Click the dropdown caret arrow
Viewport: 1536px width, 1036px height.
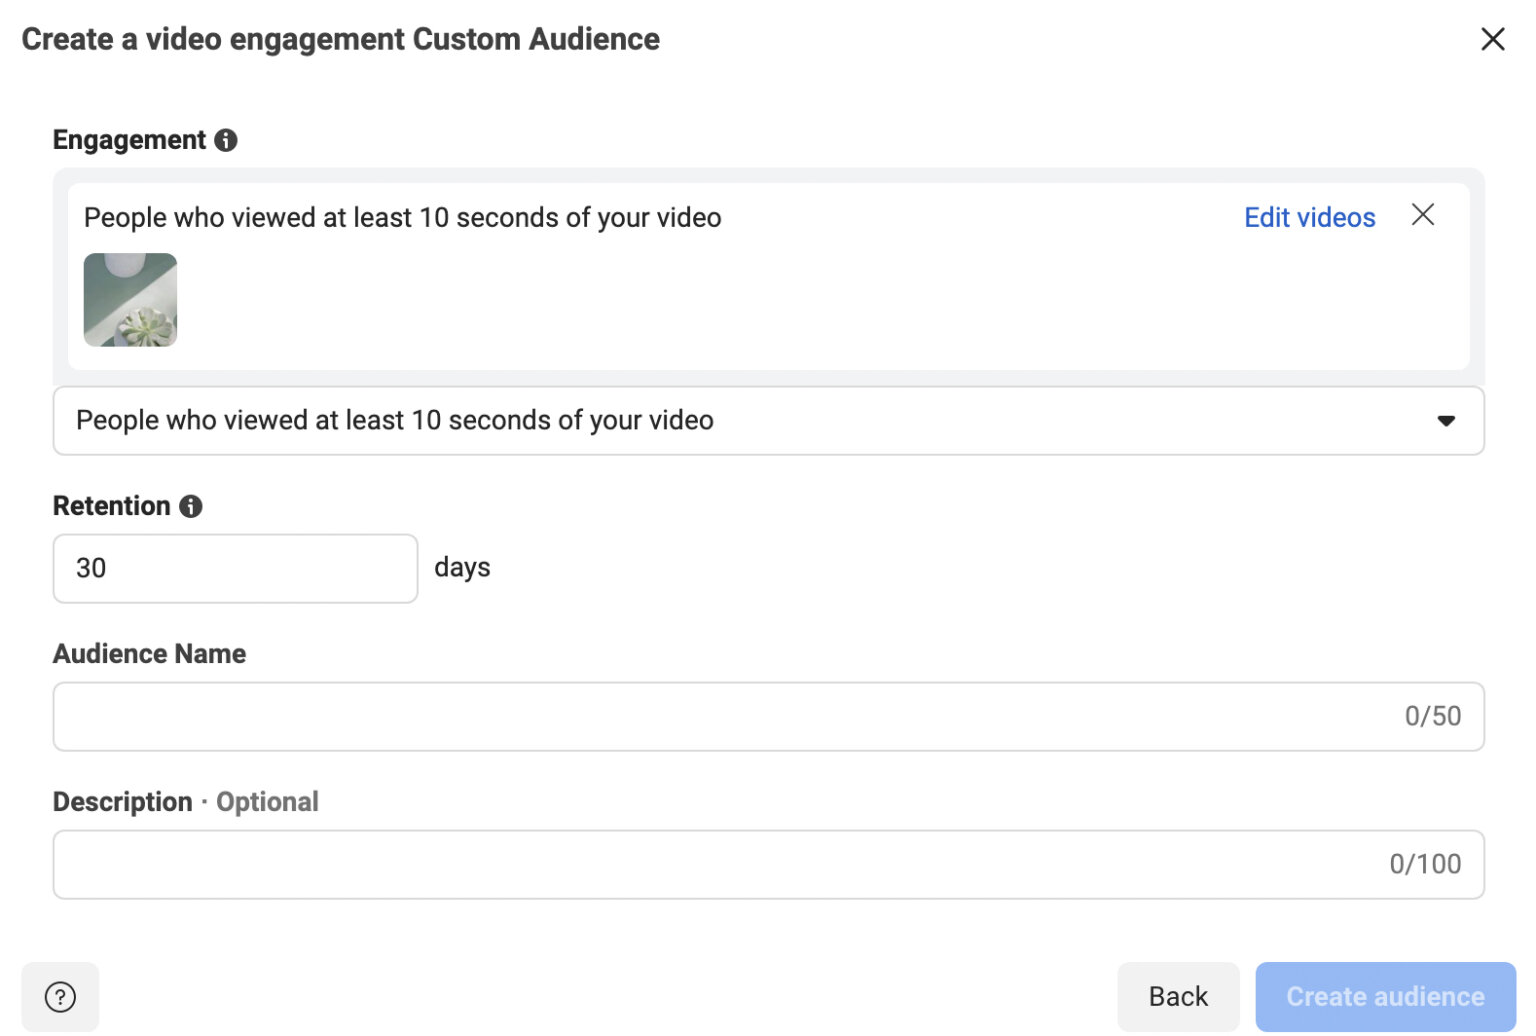[1445, 421]
